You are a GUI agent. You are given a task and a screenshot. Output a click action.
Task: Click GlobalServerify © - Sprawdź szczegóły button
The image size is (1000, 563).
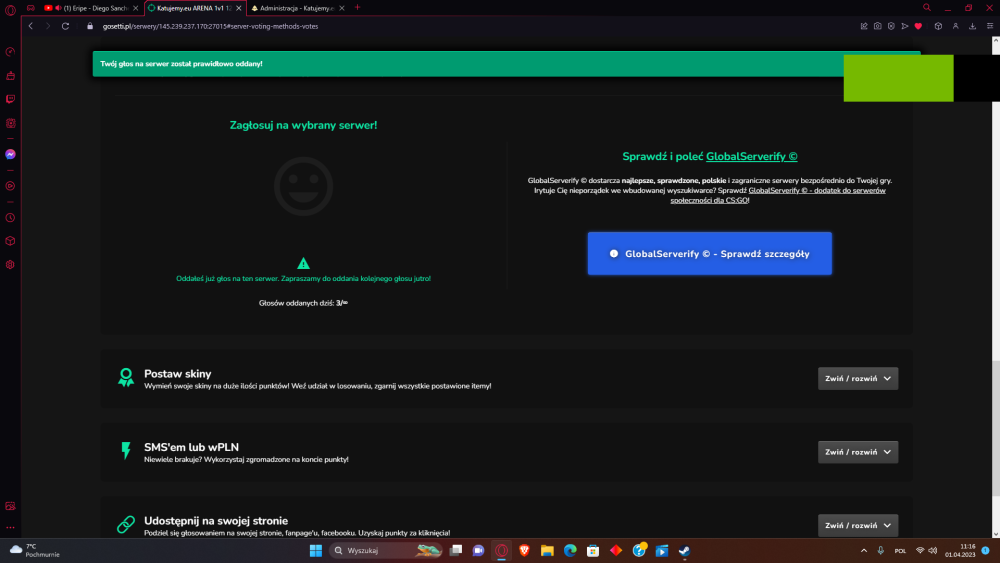click(x=709, y=254)
